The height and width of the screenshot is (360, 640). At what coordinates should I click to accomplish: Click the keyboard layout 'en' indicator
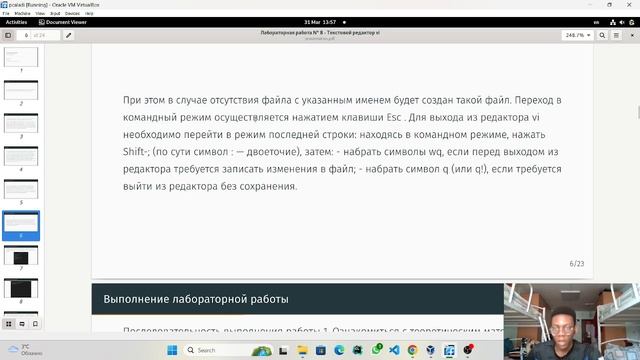[x=596, y=22]
